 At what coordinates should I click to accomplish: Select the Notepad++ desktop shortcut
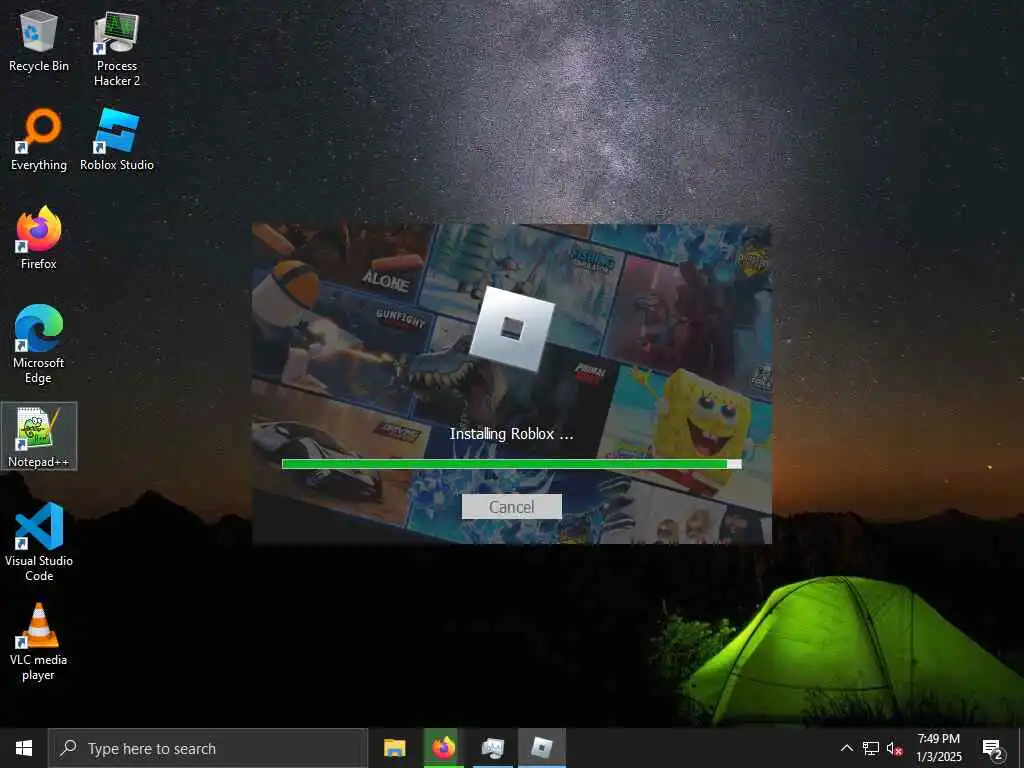click(39, 436)
